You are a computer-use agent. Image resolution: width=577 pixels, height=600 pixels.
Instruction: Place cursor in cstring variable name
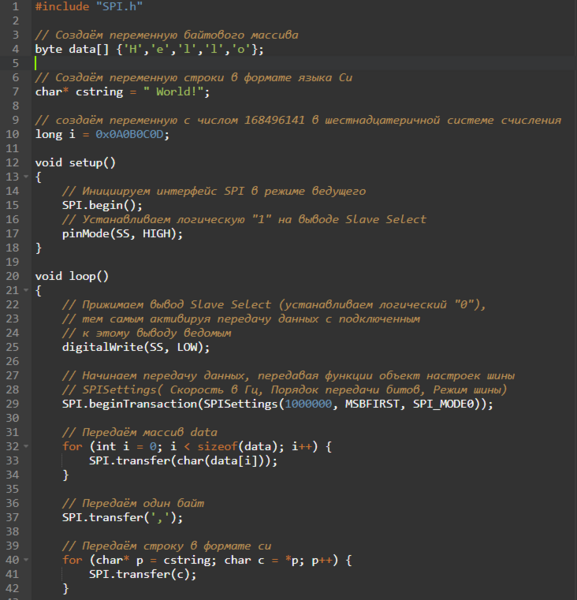pos(99,92)
